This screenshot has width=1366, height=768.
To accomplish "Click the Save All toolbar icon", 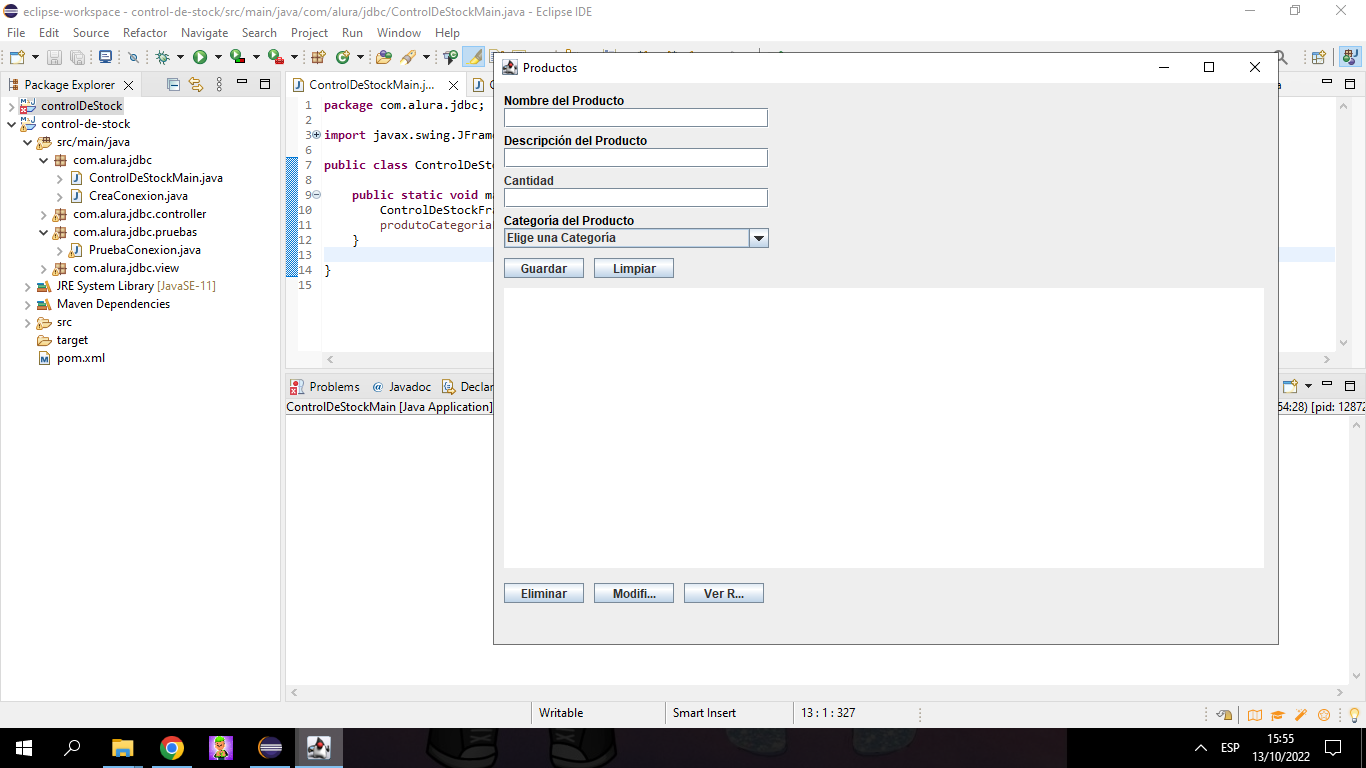I will click(77, 58).
